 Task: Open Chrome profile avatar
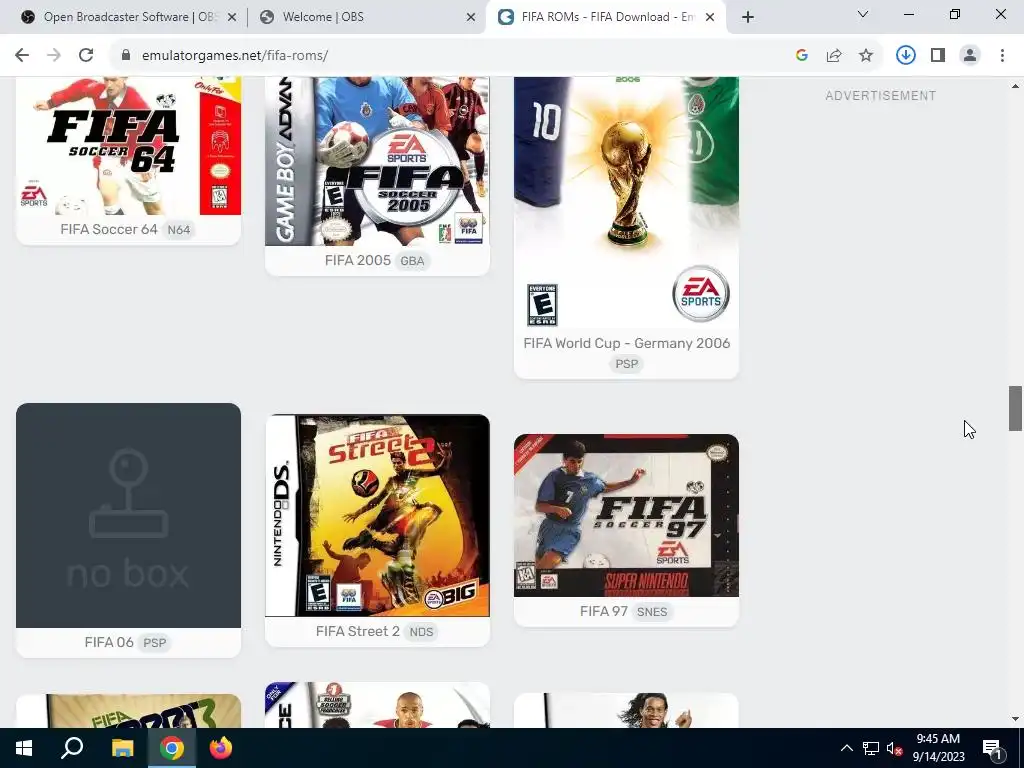click(970, 56)
